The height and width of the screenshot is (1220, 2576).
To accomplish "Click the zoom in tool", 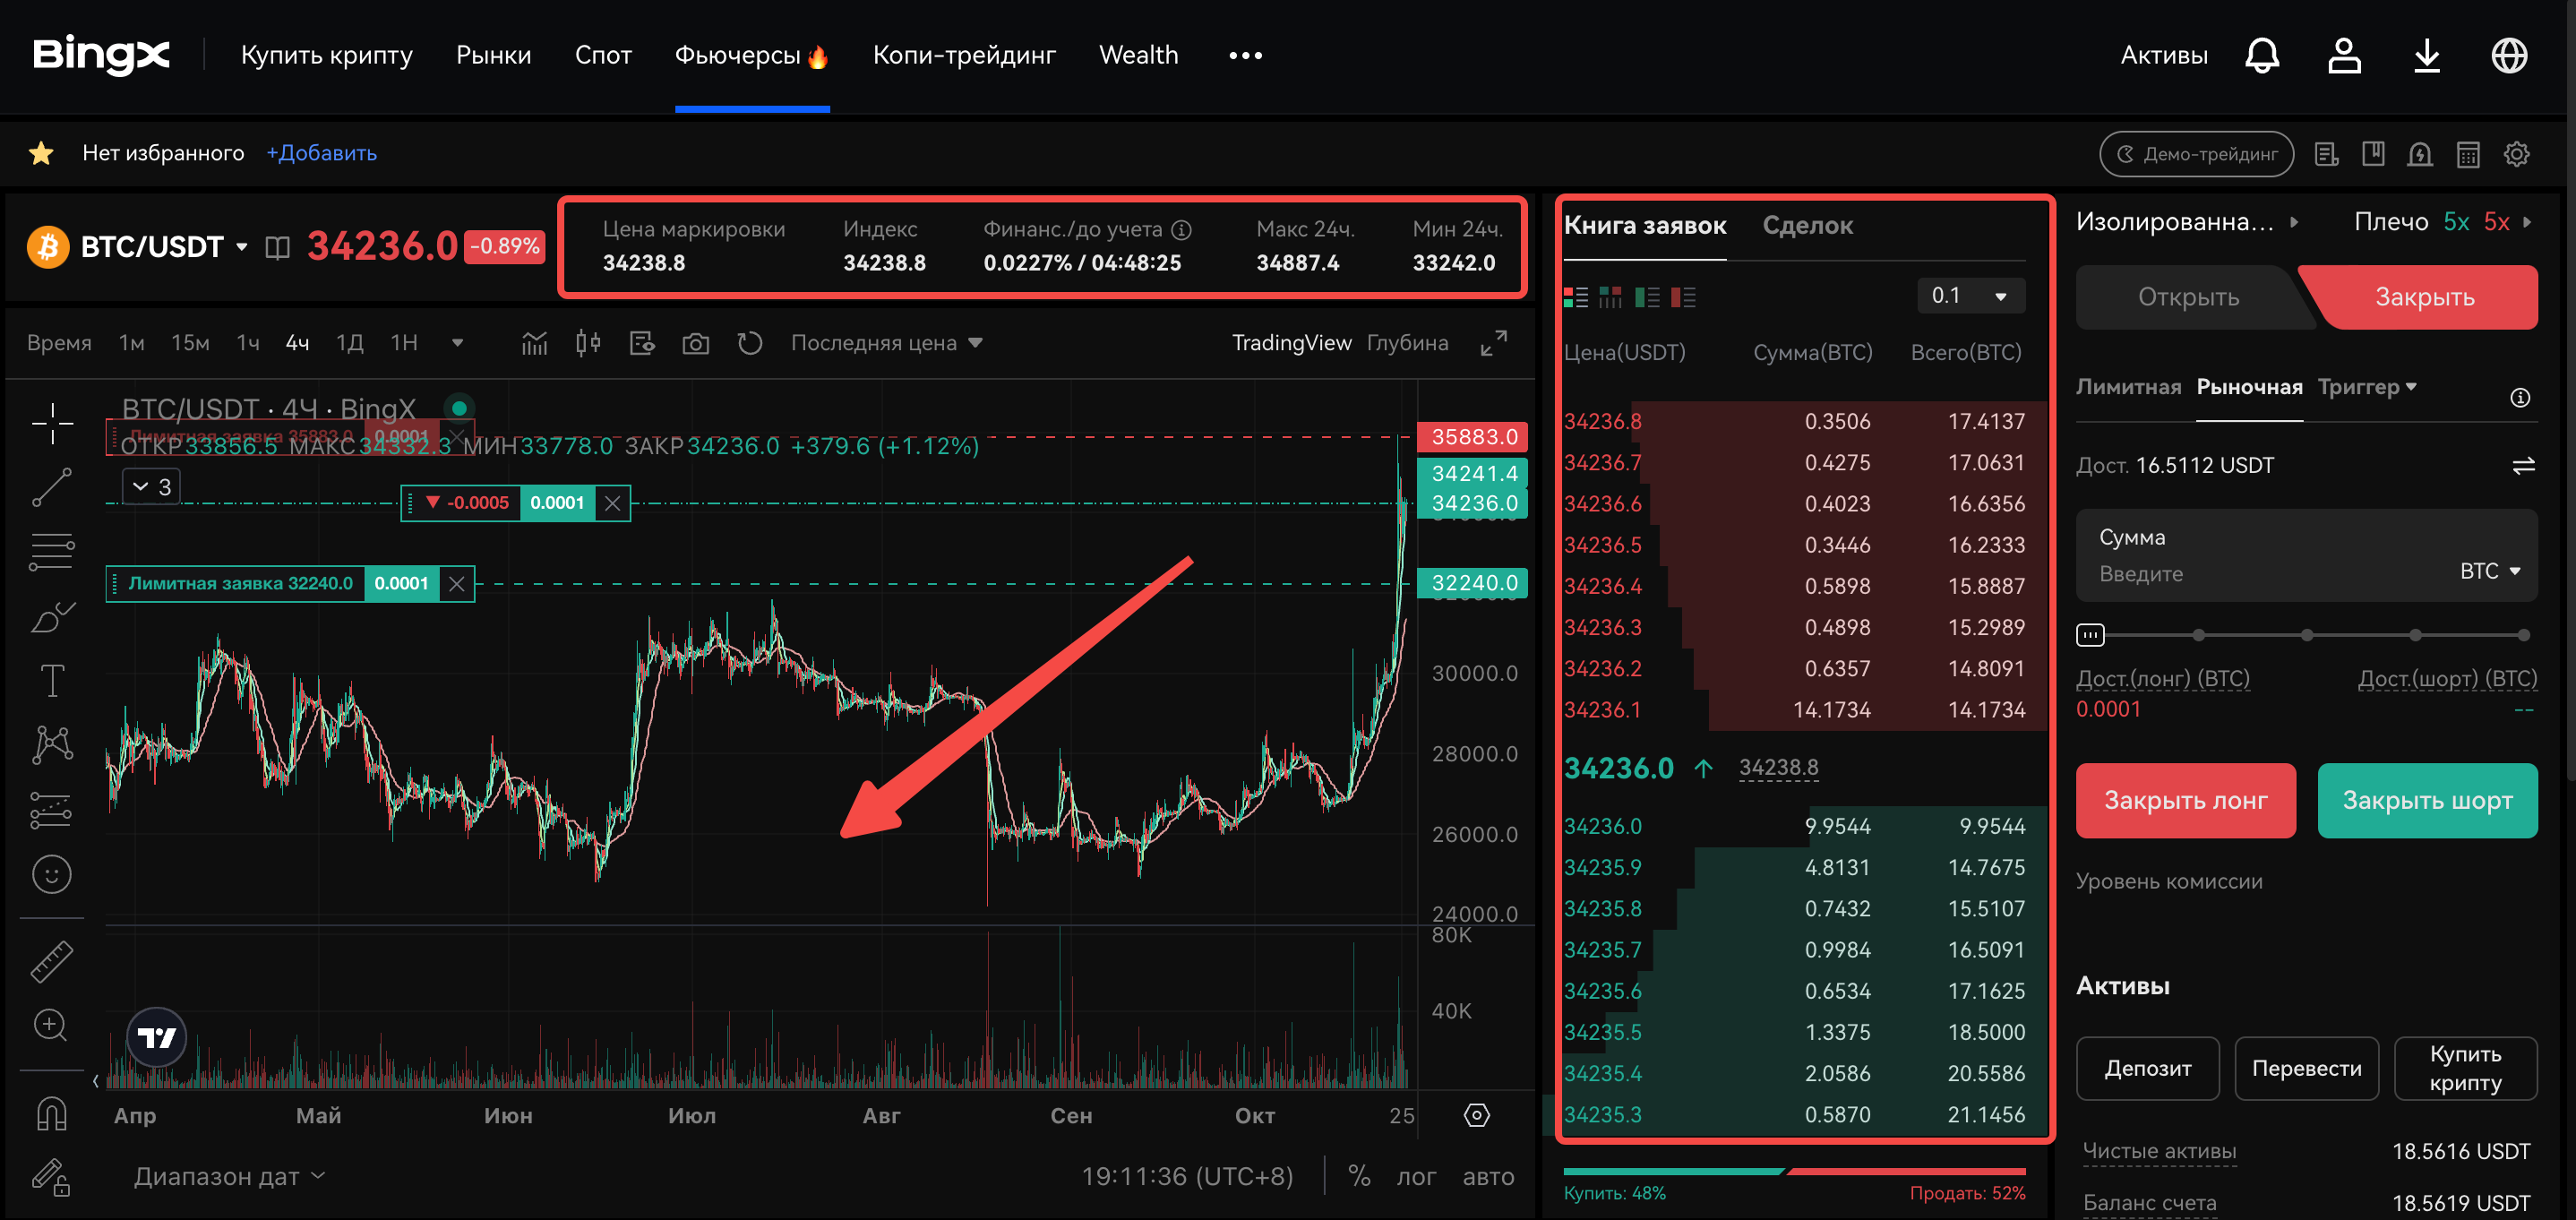I will (51, 1025).
